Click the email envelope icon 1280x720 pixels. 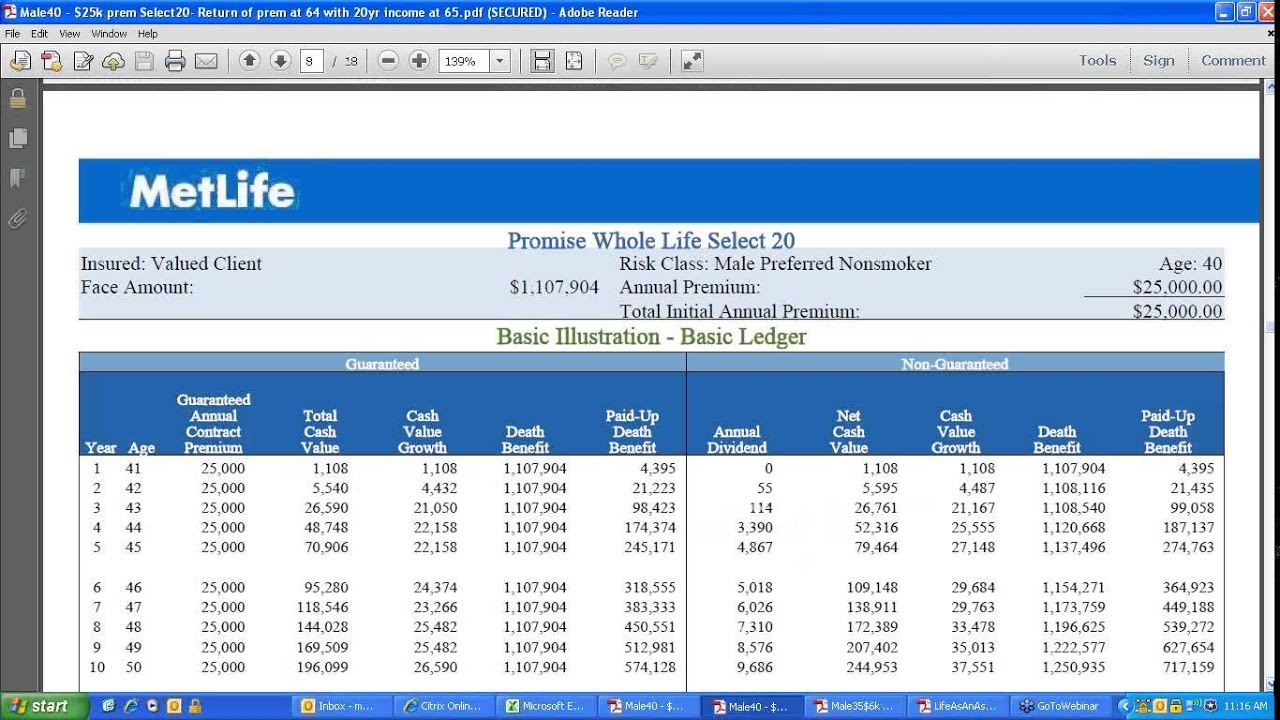click(x=206, y=61)
